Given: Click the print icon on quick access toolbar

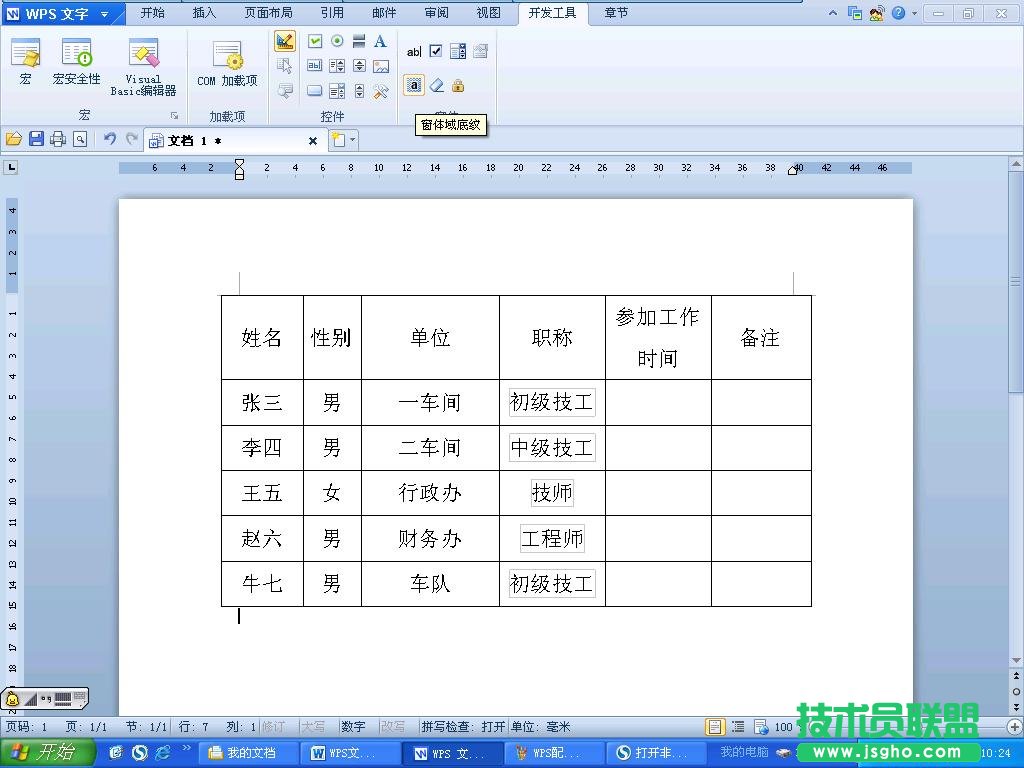Looking at the screenshot, I should point(57,140).
